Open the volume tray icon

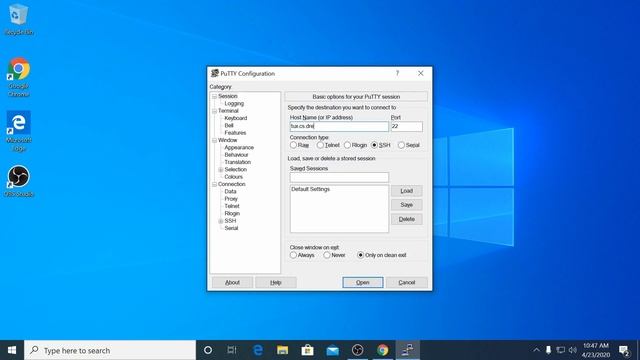[x=573, y=350]
